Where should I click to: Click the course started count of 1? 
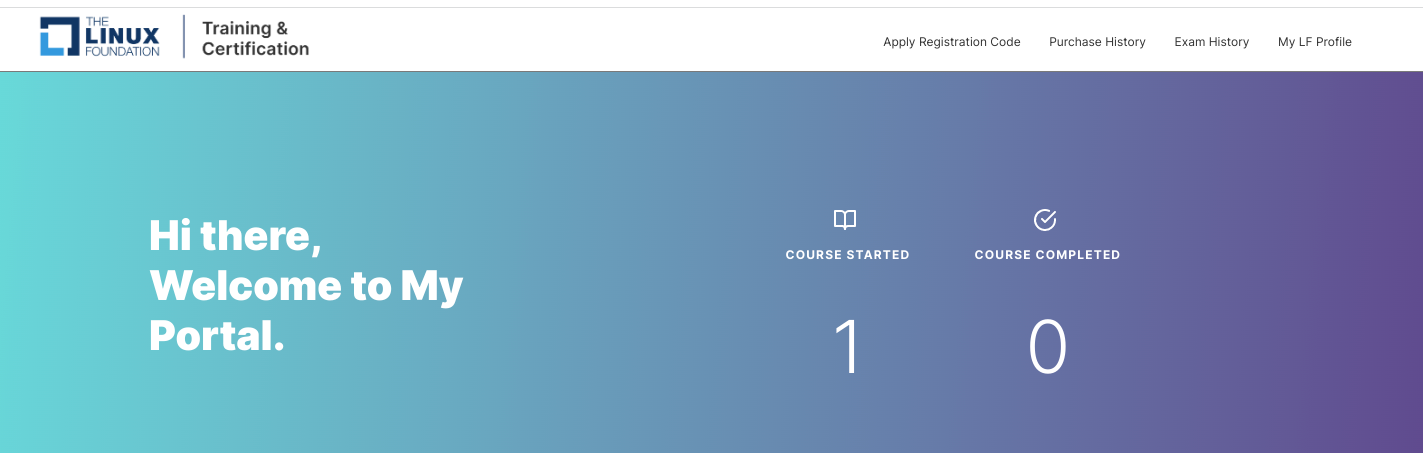[847, 348]
